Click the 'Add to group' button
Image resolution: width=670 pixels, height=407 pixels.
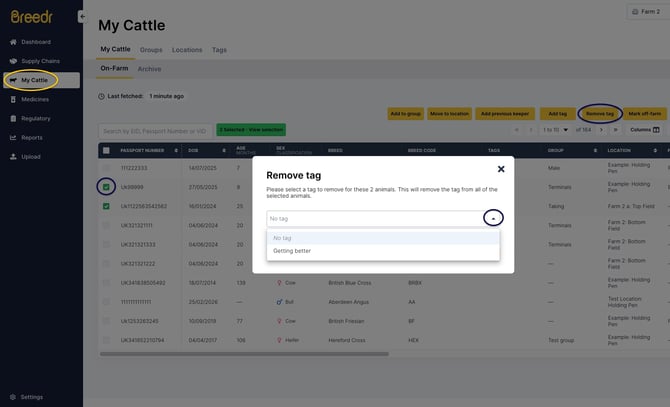[404, 114]
